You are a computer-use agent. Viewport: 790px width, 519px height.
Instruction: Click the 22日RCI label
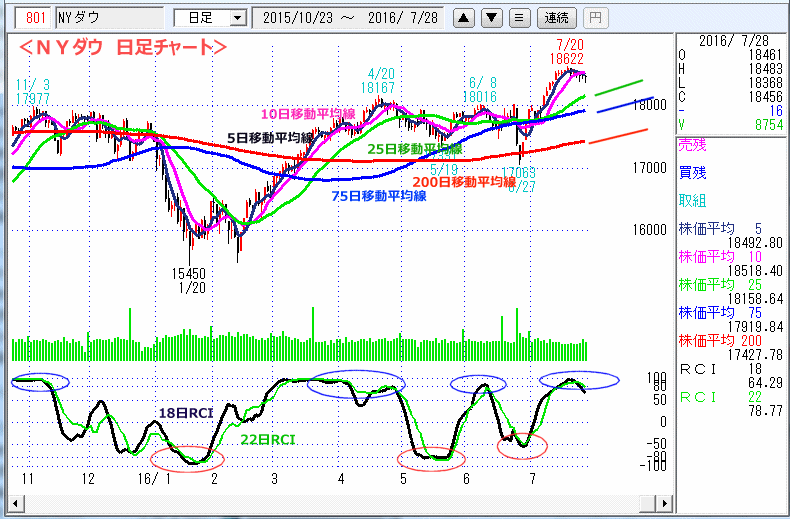click(268, 439)
